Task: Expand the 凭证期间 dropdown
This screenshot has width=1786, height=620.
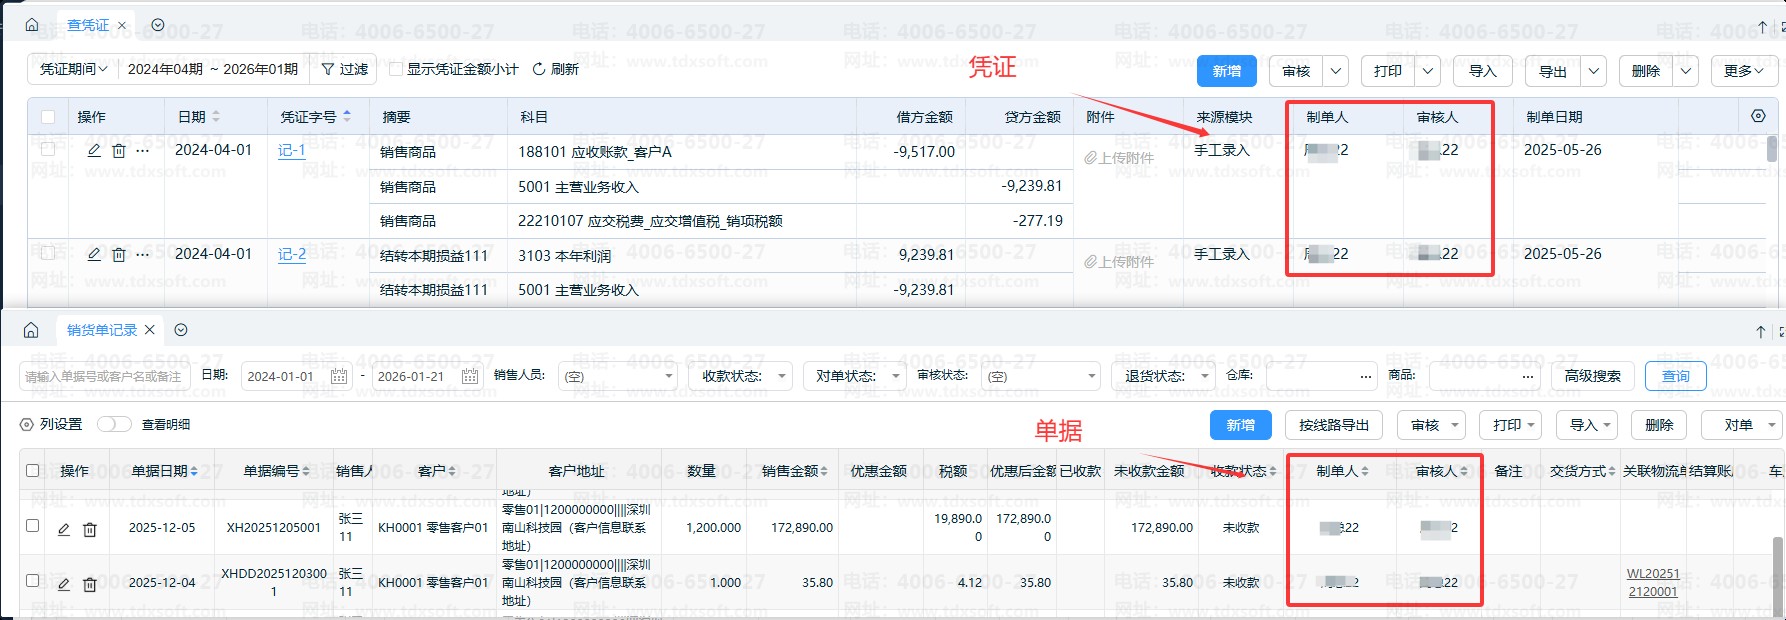Action: pyautogui.click(x=73, y=69)
